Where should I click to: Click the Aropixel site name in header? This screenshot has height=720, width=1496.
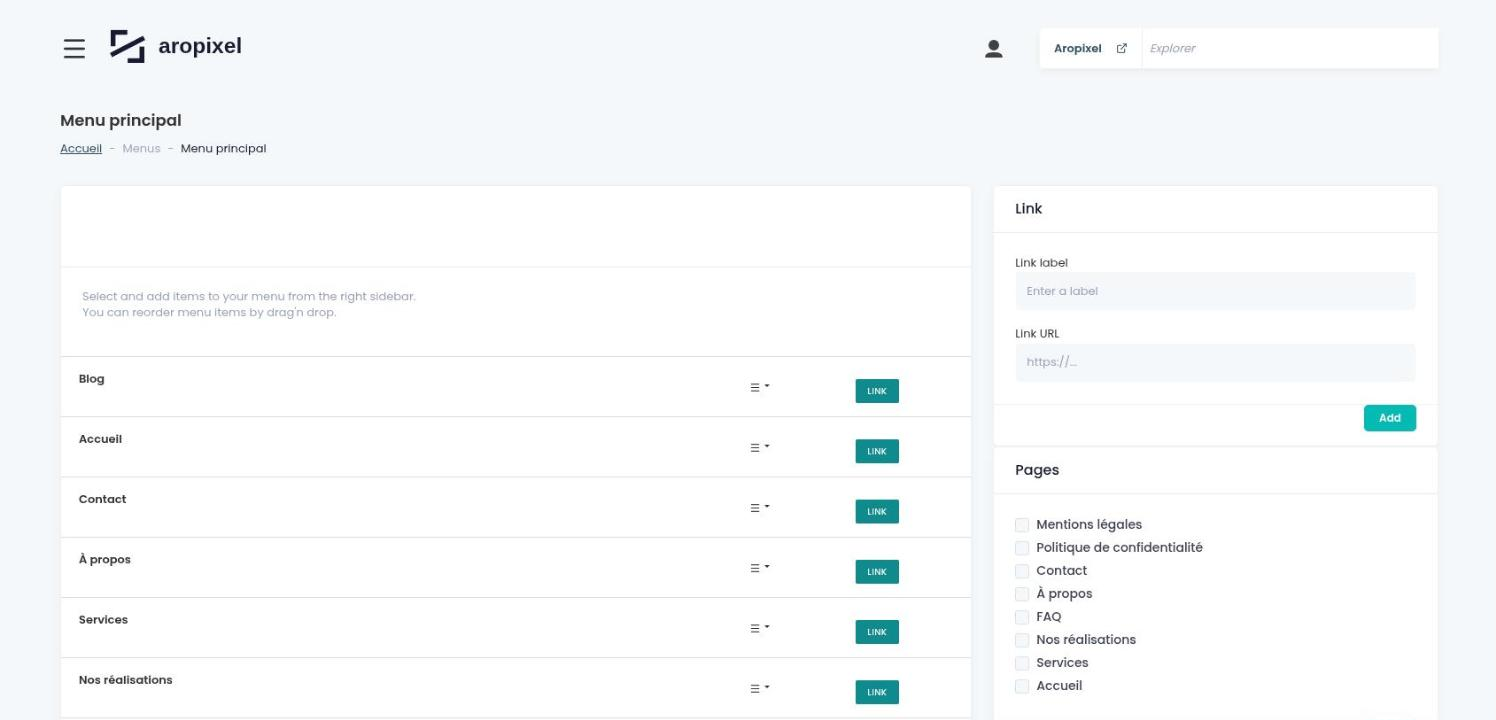(x=1077, y=48)
